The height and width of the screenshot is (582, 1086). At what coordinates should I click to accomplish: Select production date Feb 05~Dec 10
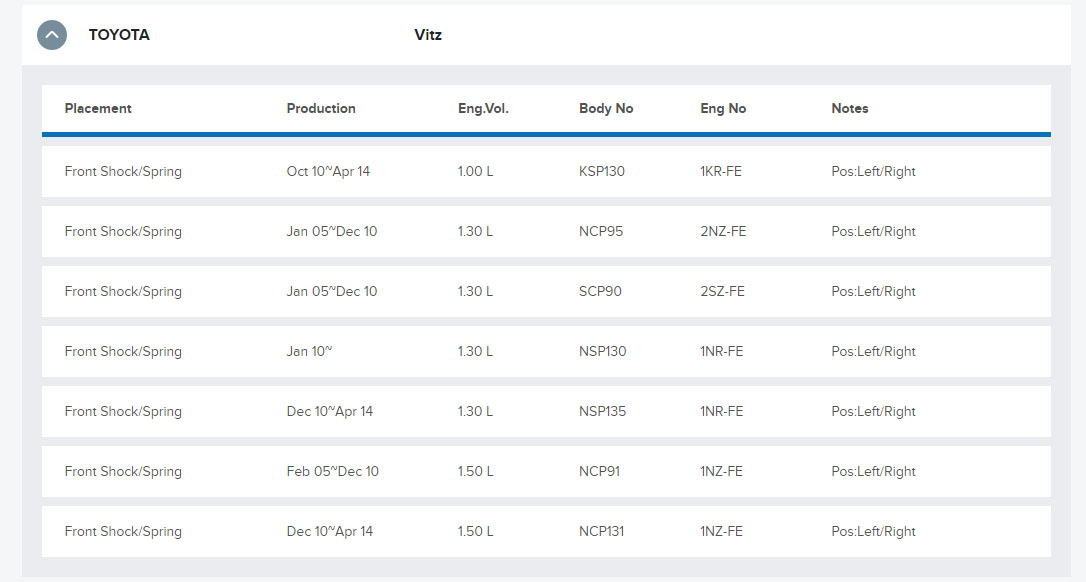click(332, 472)
